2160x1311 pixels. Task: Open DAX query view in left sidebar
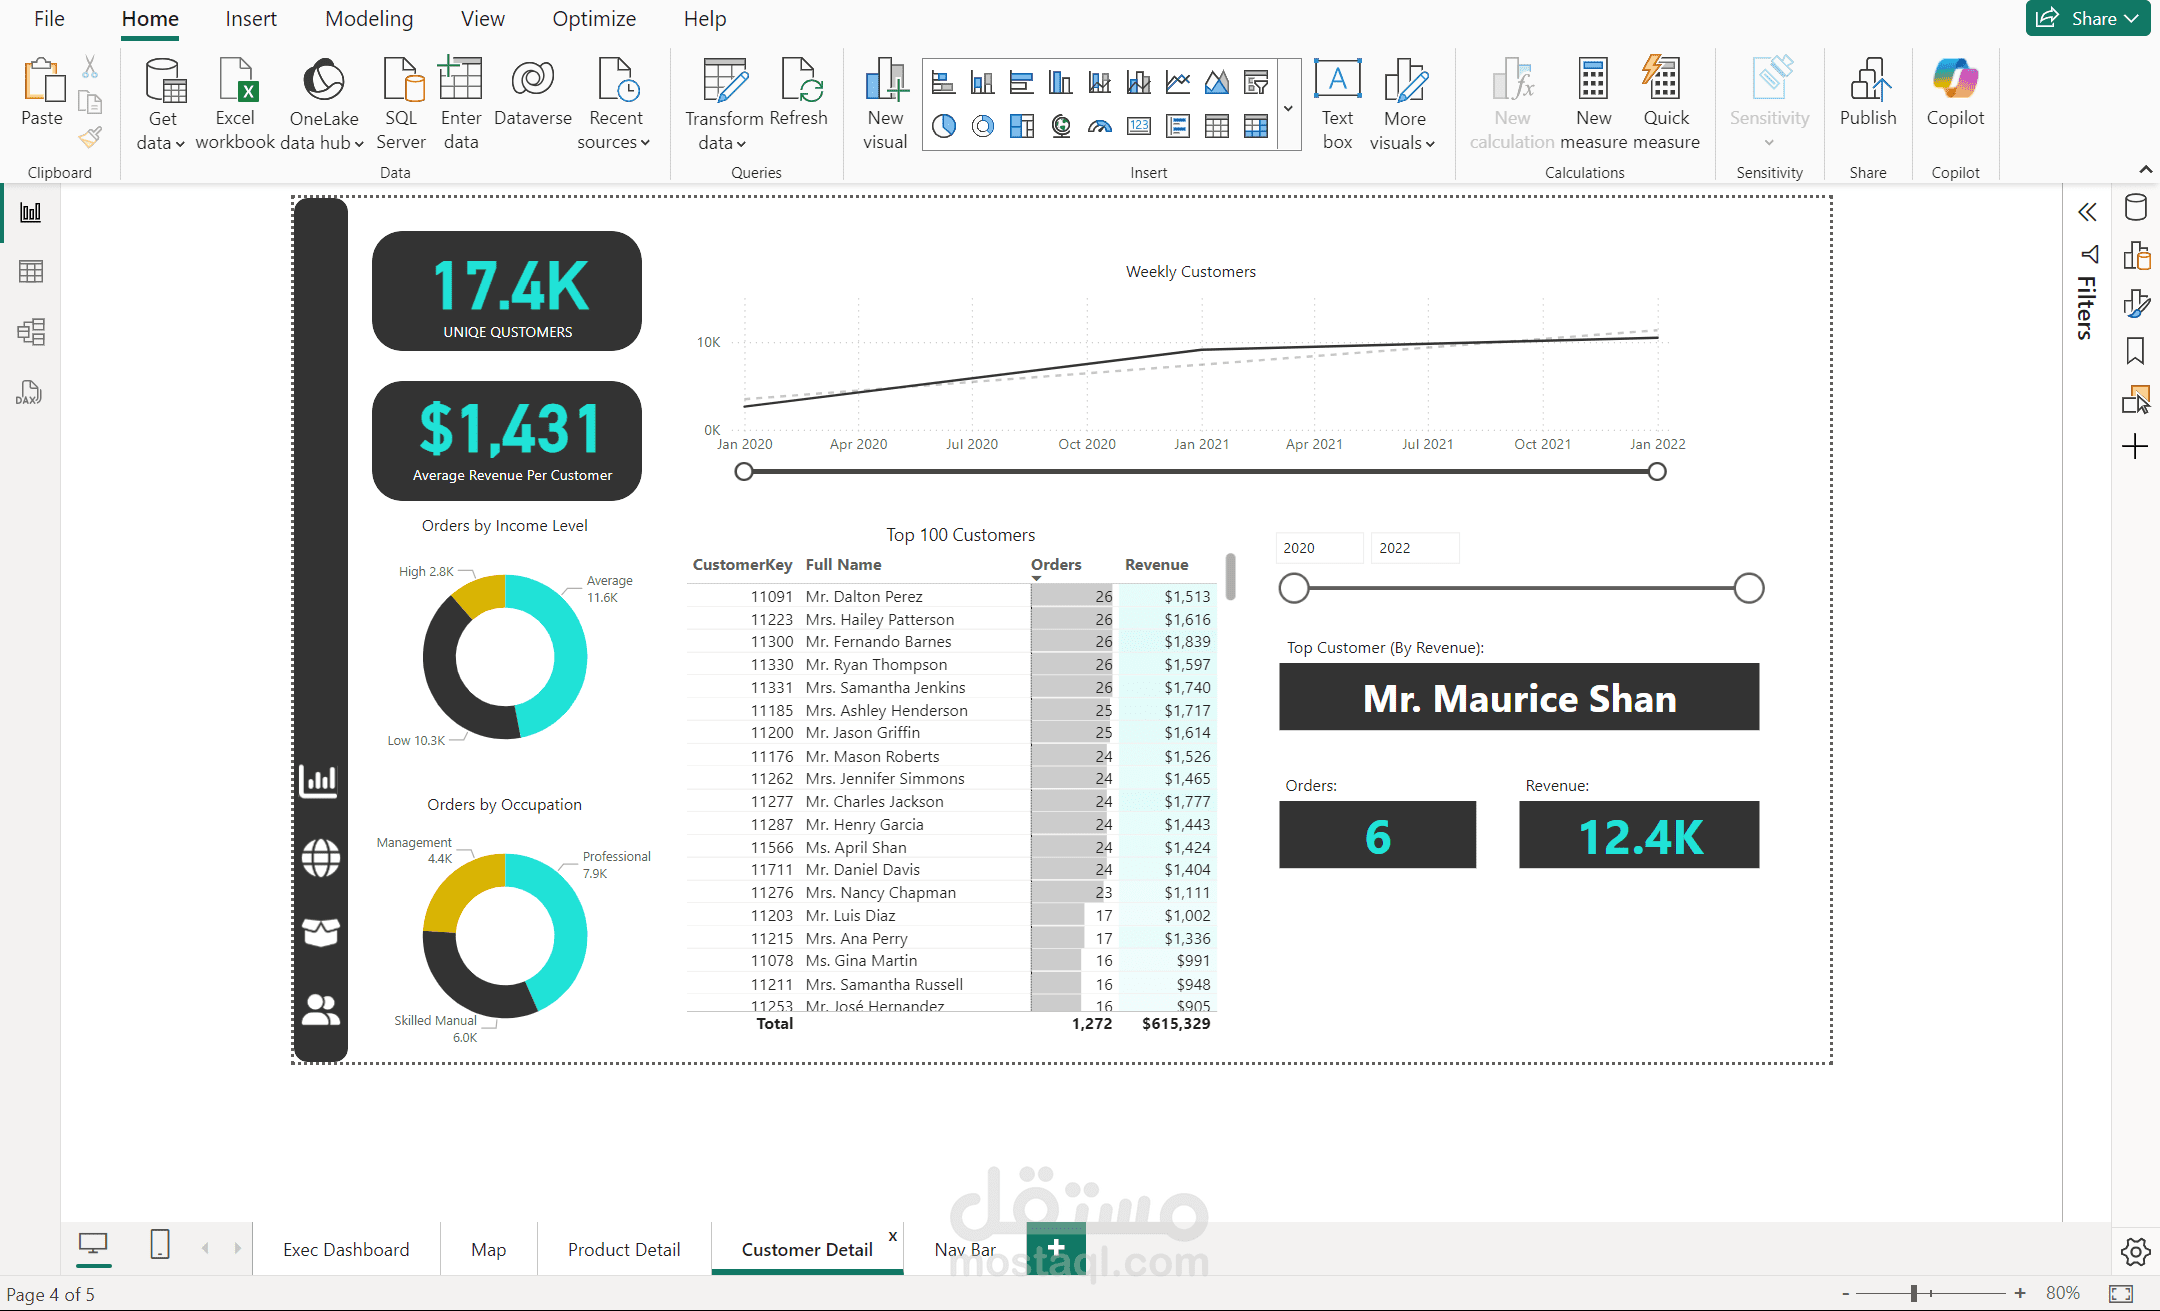[x=29, y=392]
